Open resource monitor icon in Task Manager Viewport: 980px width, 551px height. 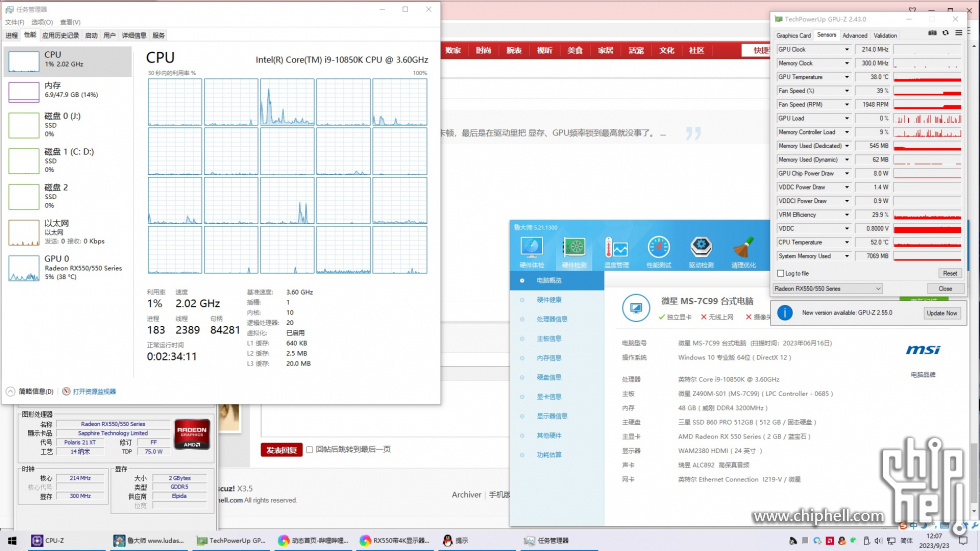(66, 392)
